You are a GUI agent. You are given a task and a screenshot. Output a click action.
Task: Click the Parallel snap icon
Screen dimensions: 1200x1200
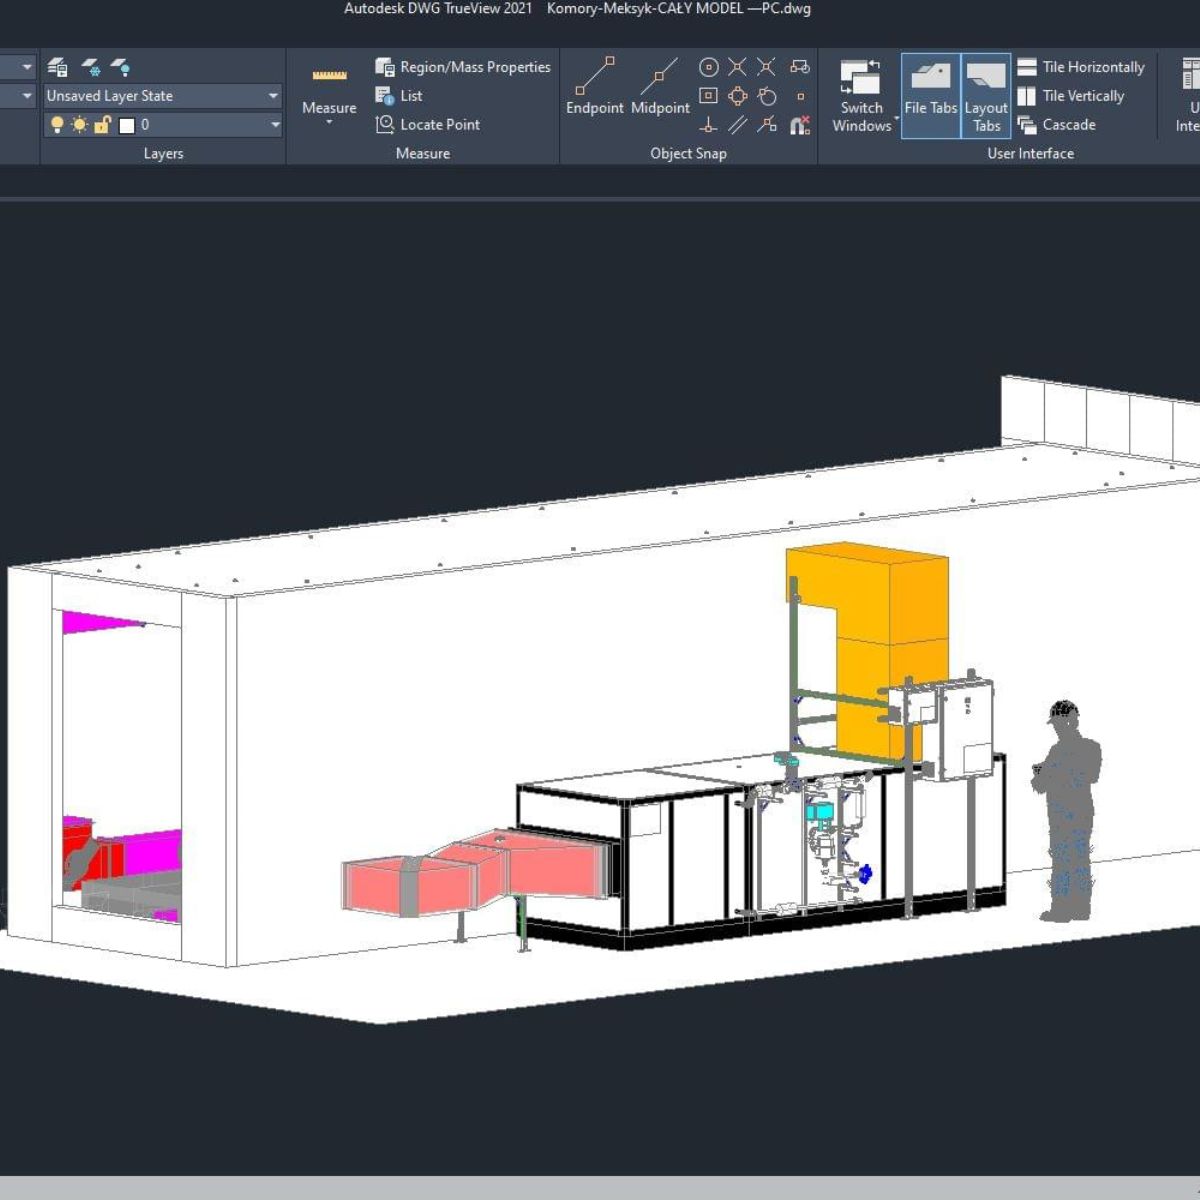[737, 125]
